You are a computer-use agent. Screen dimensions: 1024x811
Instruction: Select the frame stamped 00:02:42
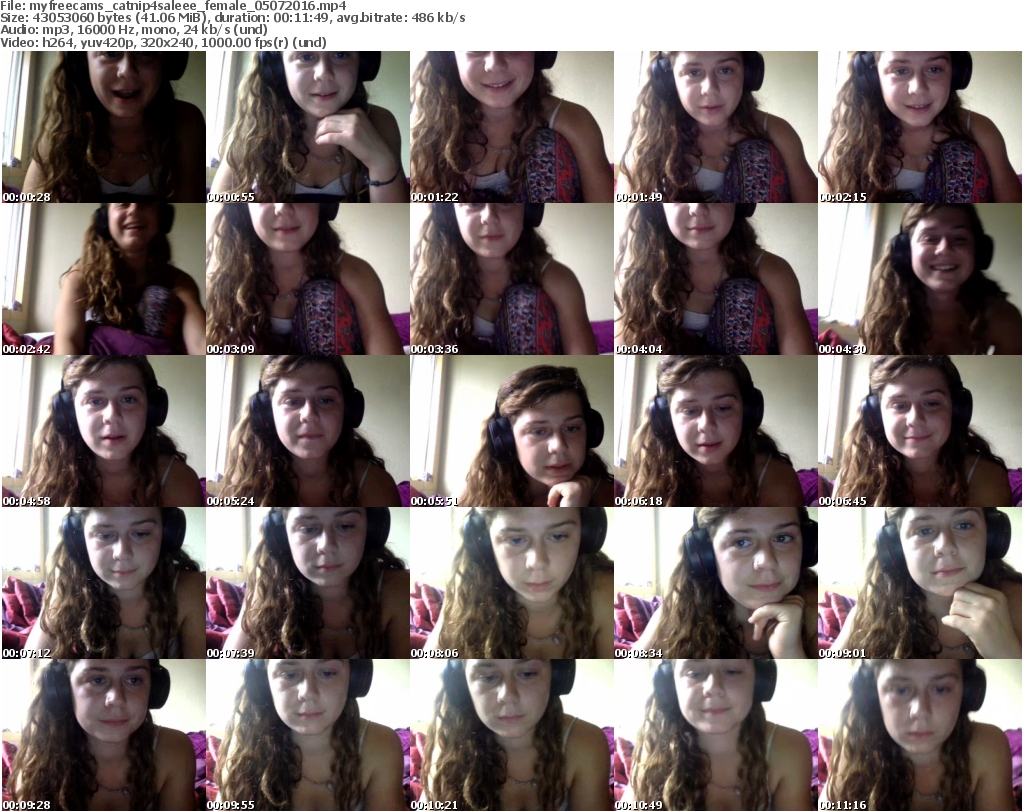(x=104, y=279)
